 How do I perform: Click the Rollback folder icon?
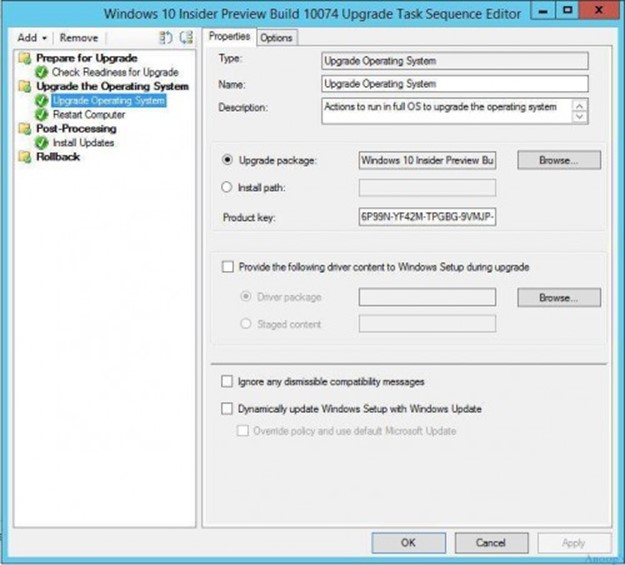pos(25,157)
